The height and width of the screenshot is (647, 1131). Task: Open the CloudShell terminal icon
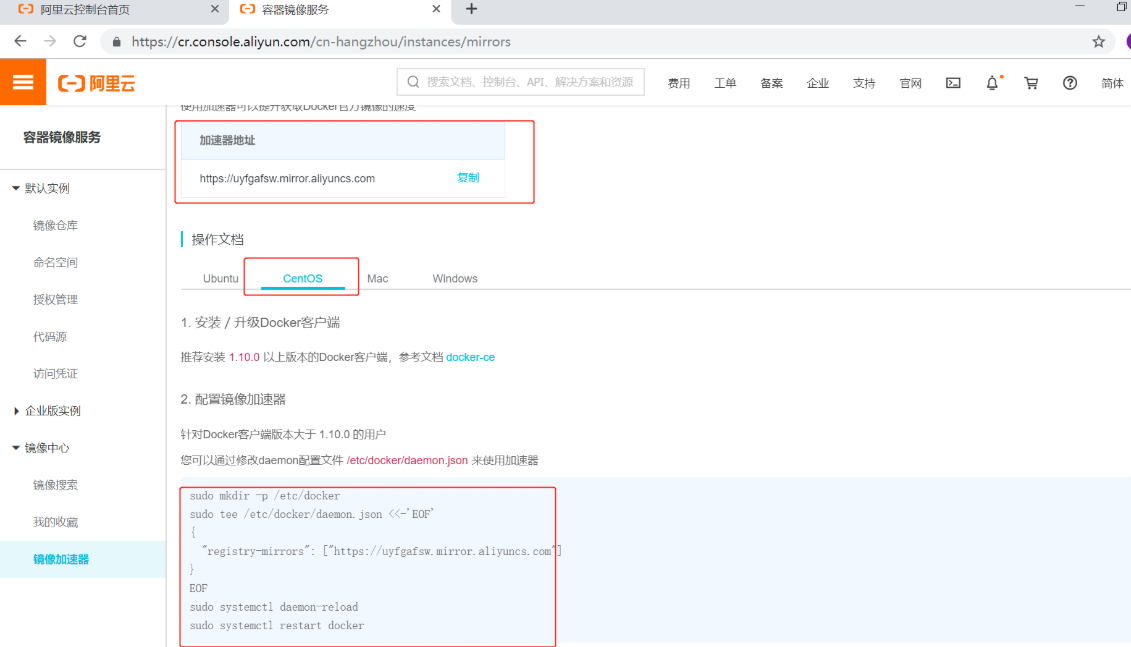(x=952, y=83)
